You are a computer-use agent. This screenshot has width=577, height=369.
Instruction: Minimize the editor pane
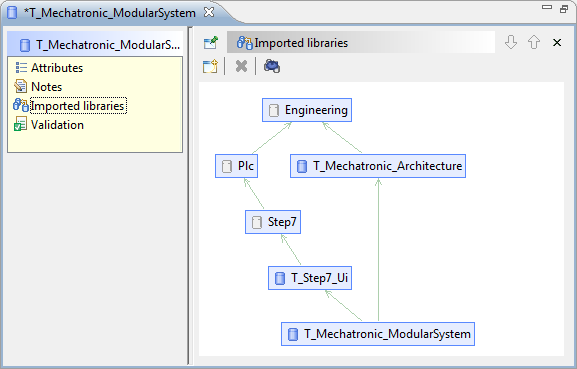(547, 7)
